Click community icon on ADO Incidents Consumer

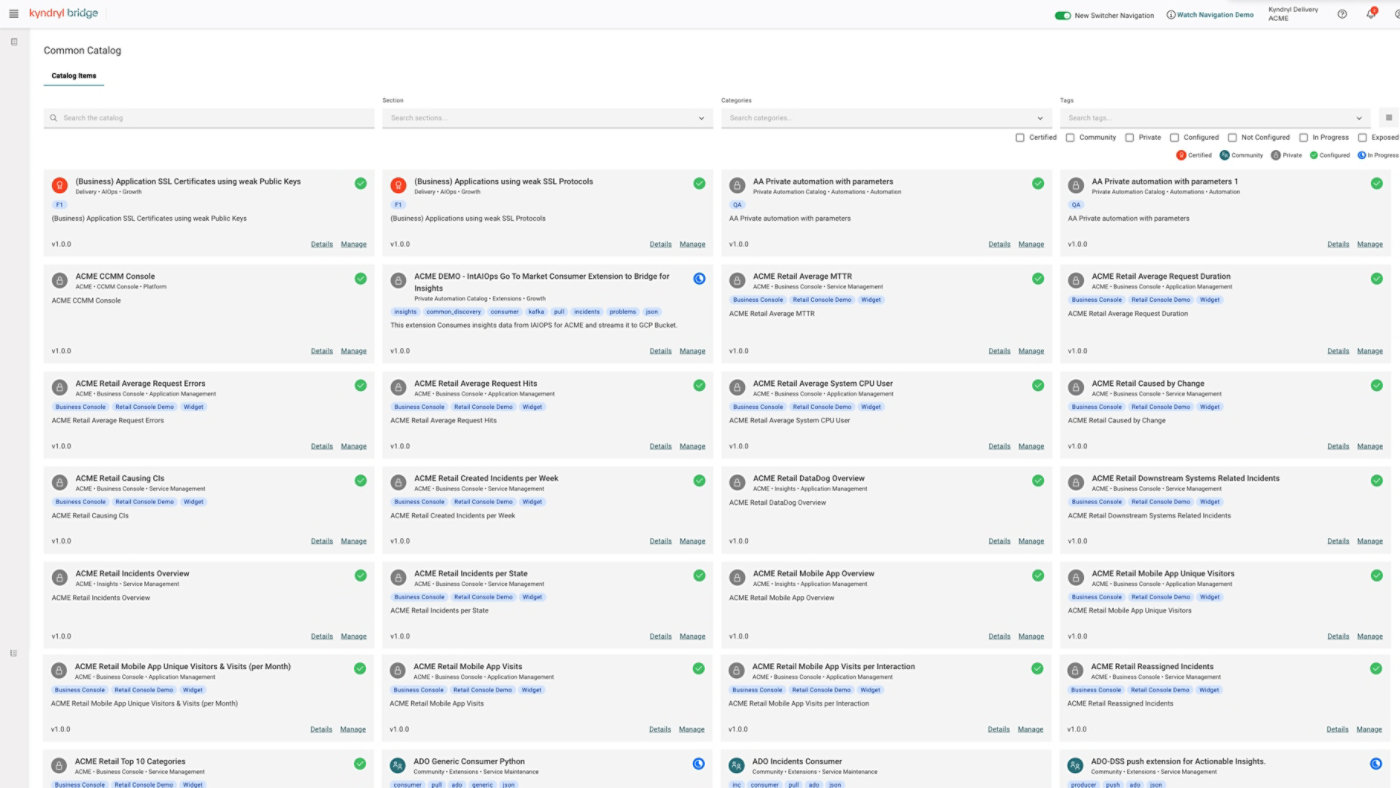[737, 765]
